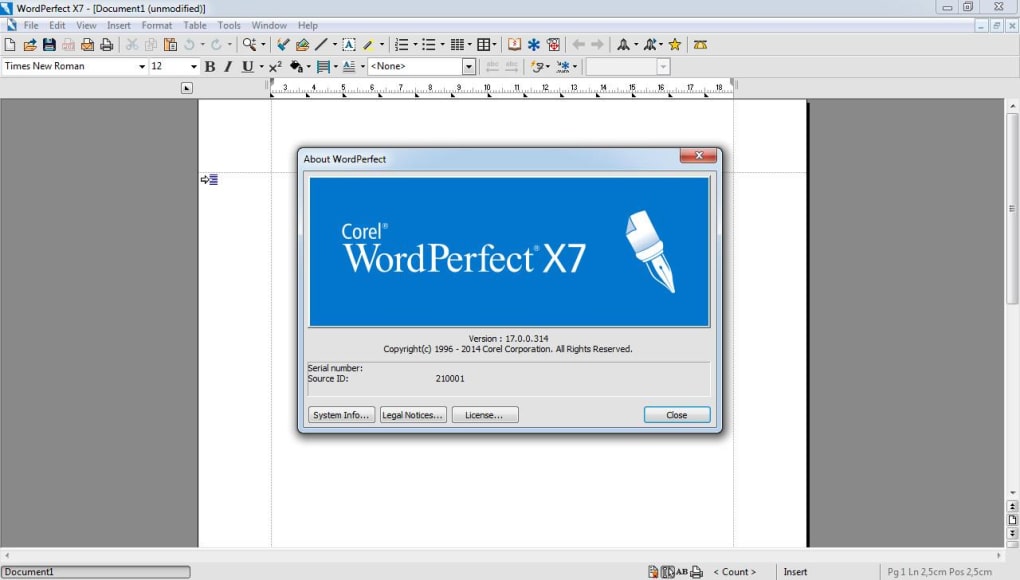Expand the styles list showing None
This screenshot has height=580, width=1020.
point(468,66)
